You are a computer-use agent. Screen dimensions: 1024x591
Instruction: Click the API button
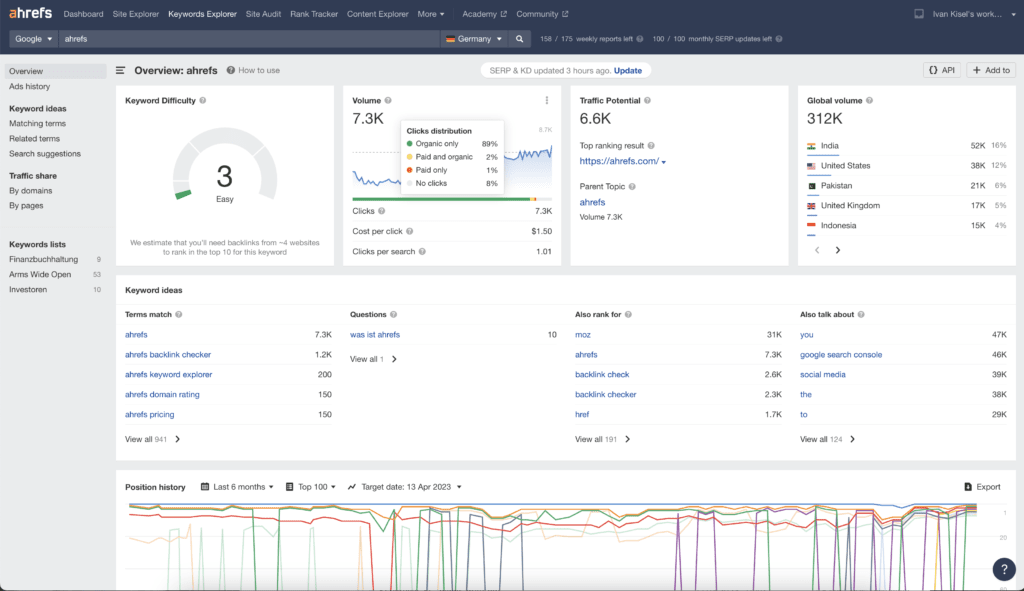click(x=941, y=70)
